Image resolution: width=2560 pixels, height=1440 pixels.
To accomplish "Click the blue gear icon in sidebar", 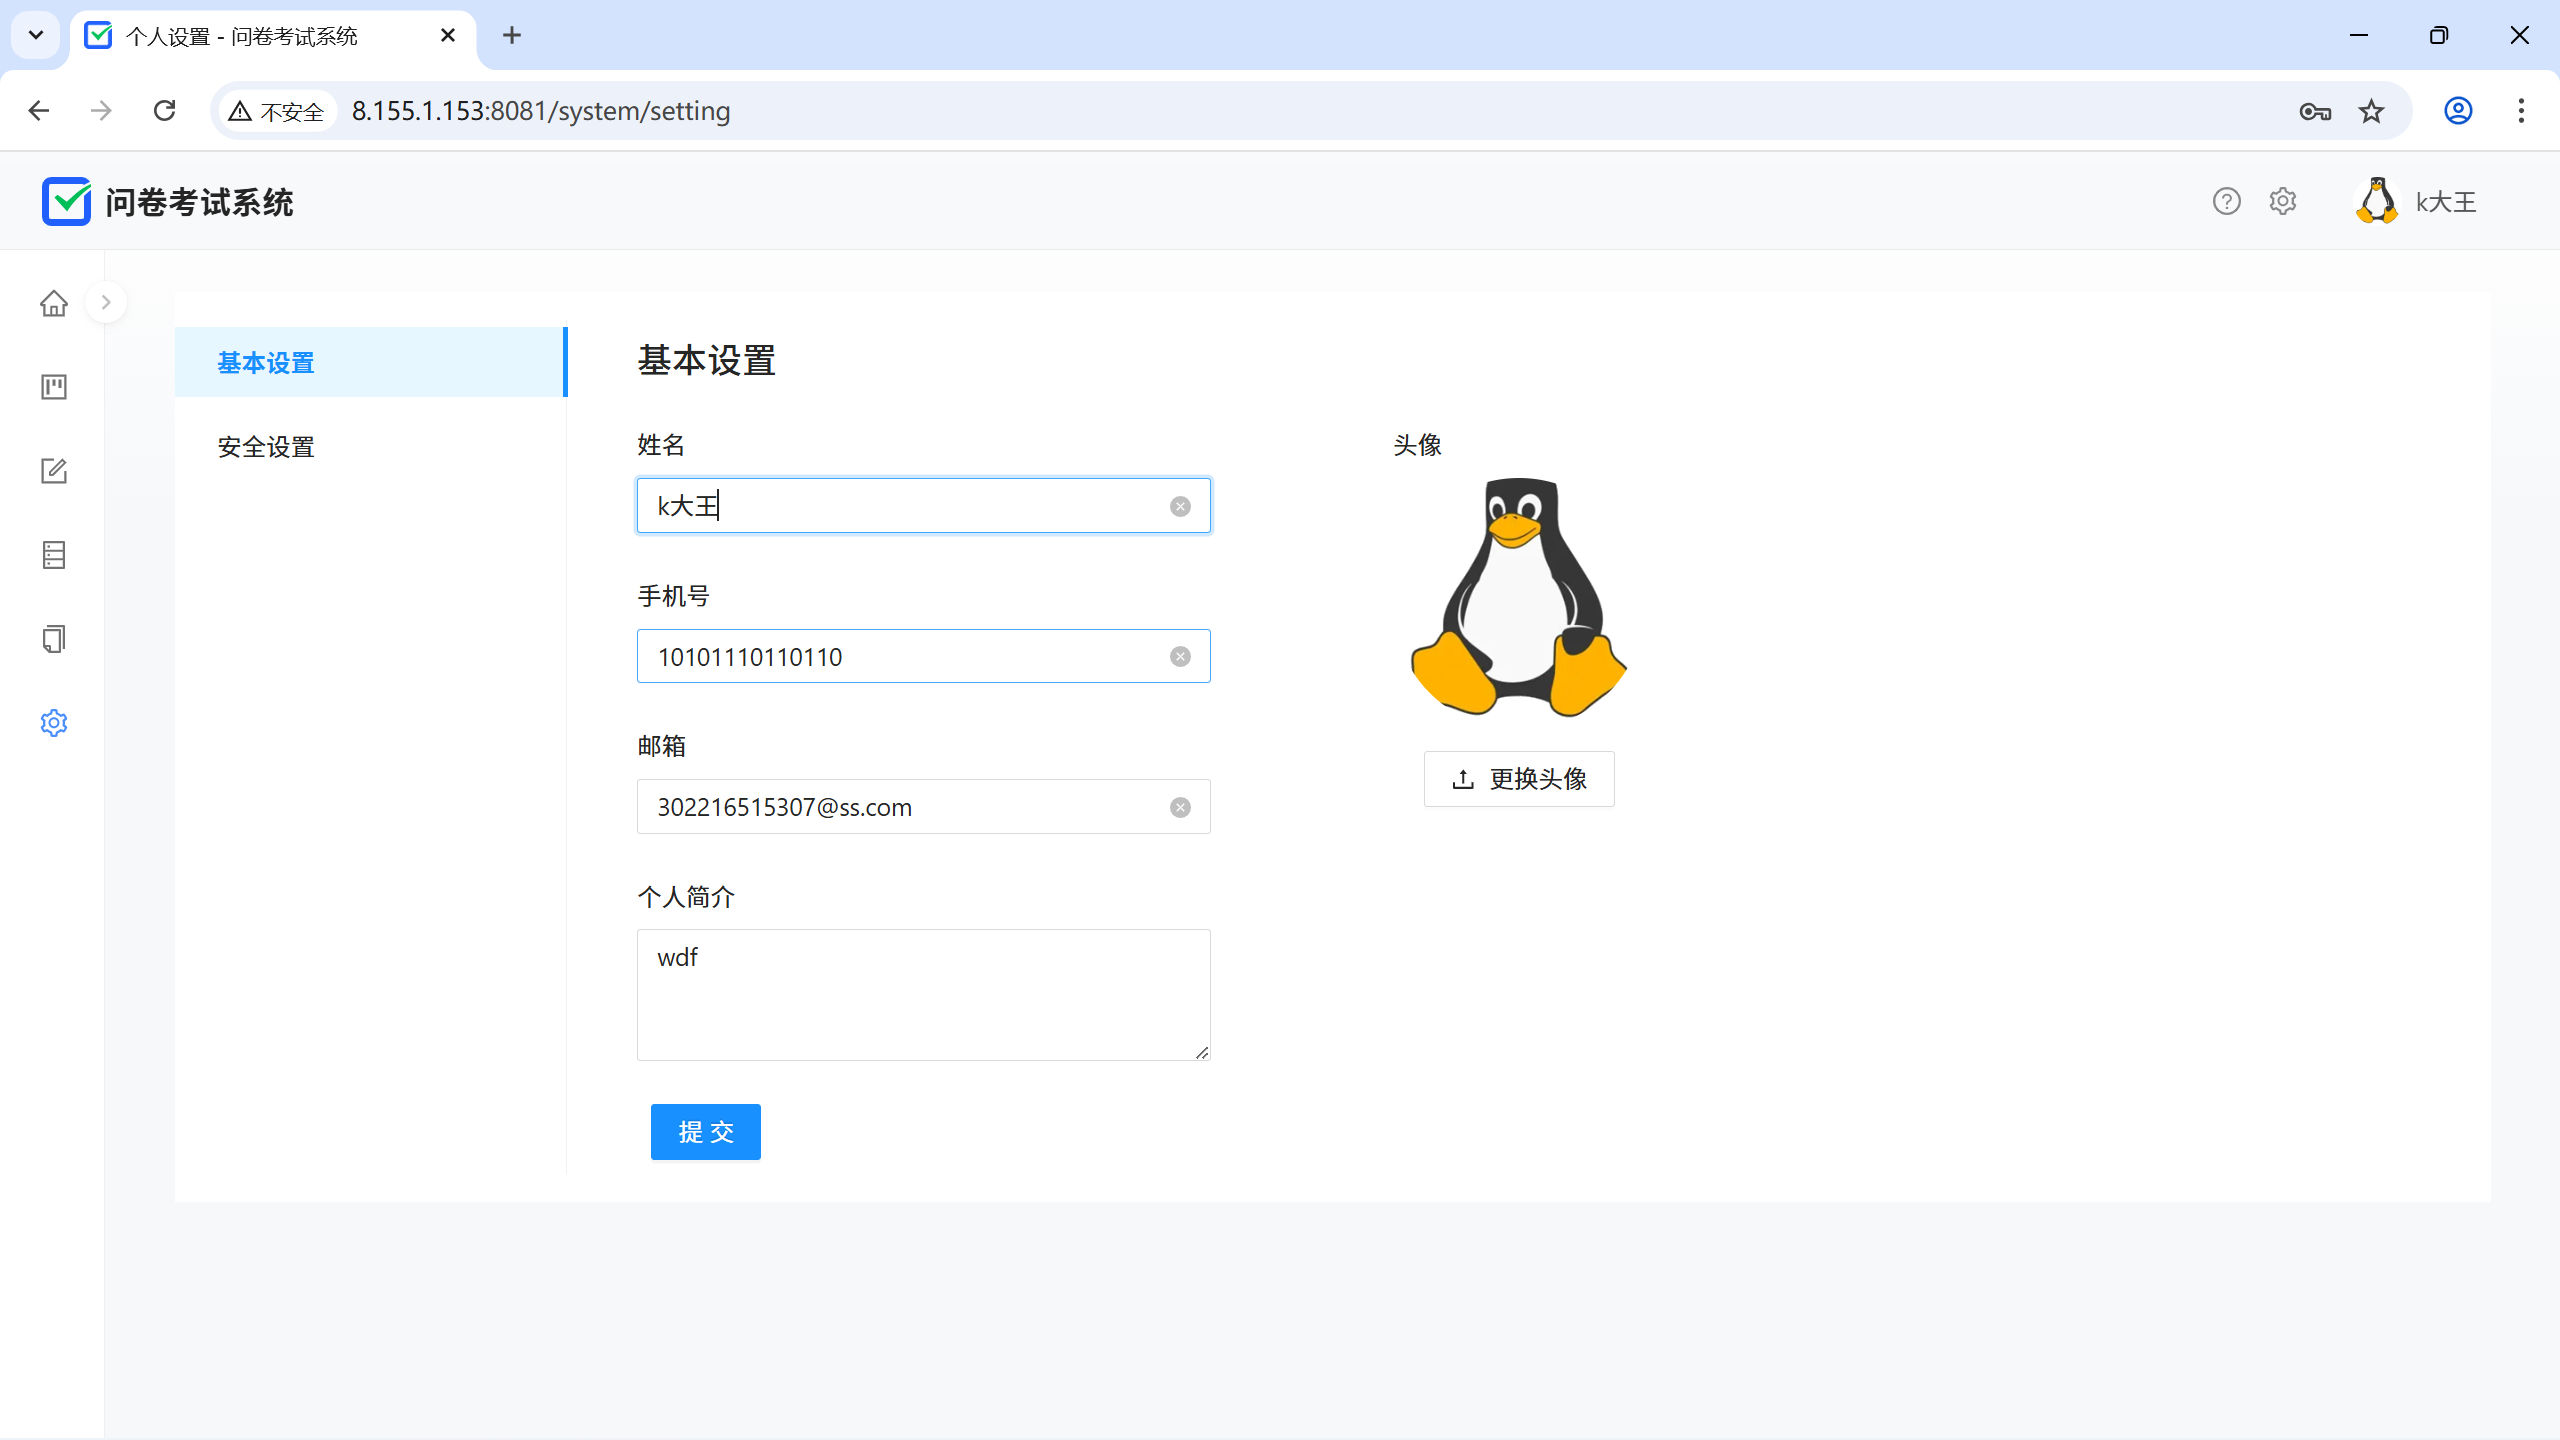I will 54,723.
